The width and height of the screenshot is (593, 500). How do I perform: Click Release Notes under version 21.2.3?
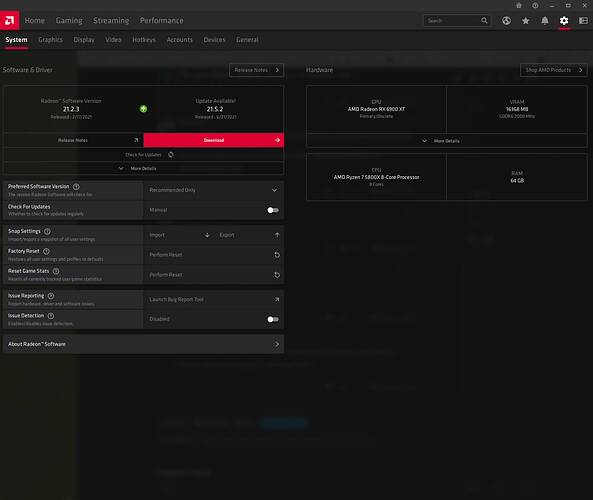pyautogui.click(x=73, y=140)
